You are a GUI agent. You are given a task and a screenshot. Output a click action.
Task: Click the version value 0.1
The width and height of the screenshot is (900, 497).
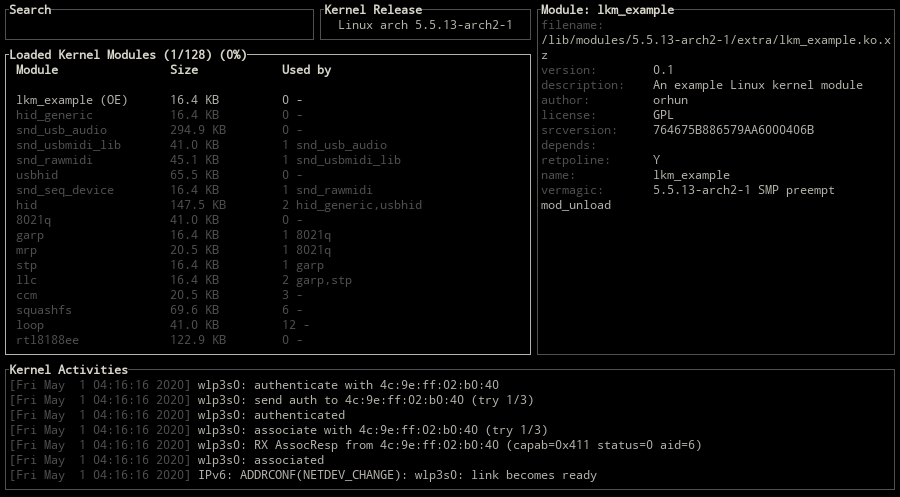click(663, 70)
